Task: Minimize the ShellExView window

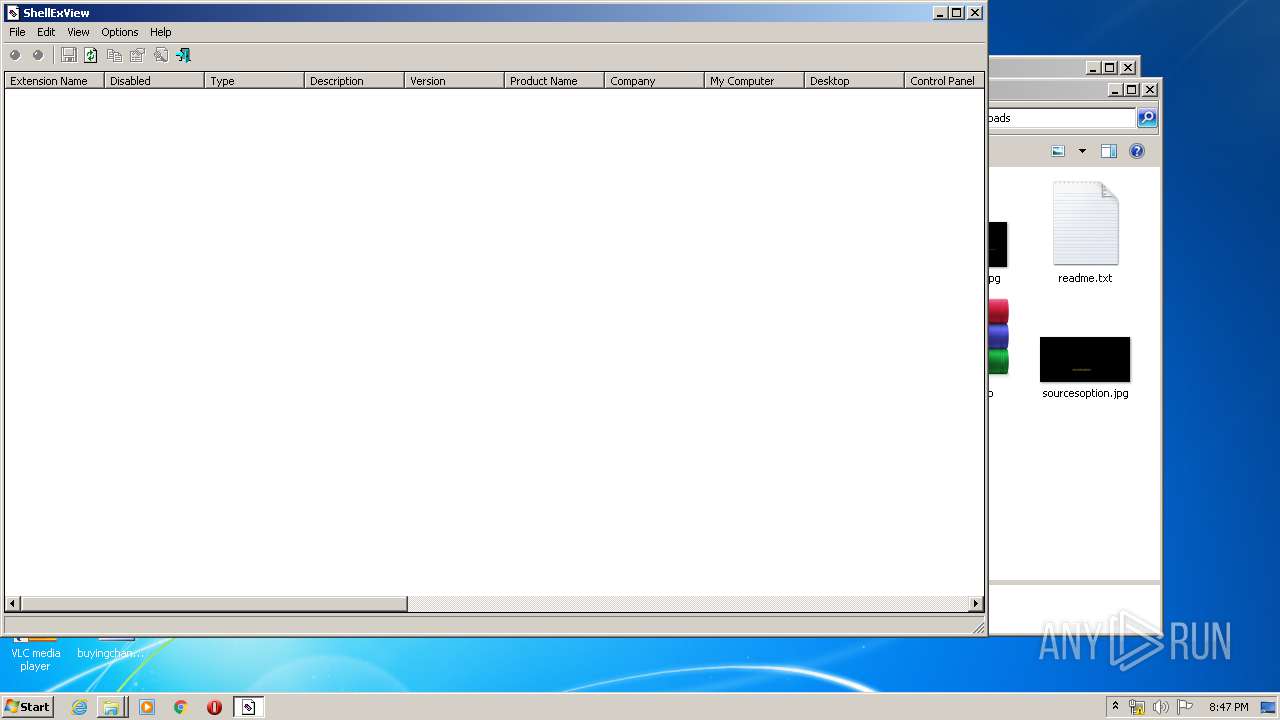Action: [x=941, y=13]
